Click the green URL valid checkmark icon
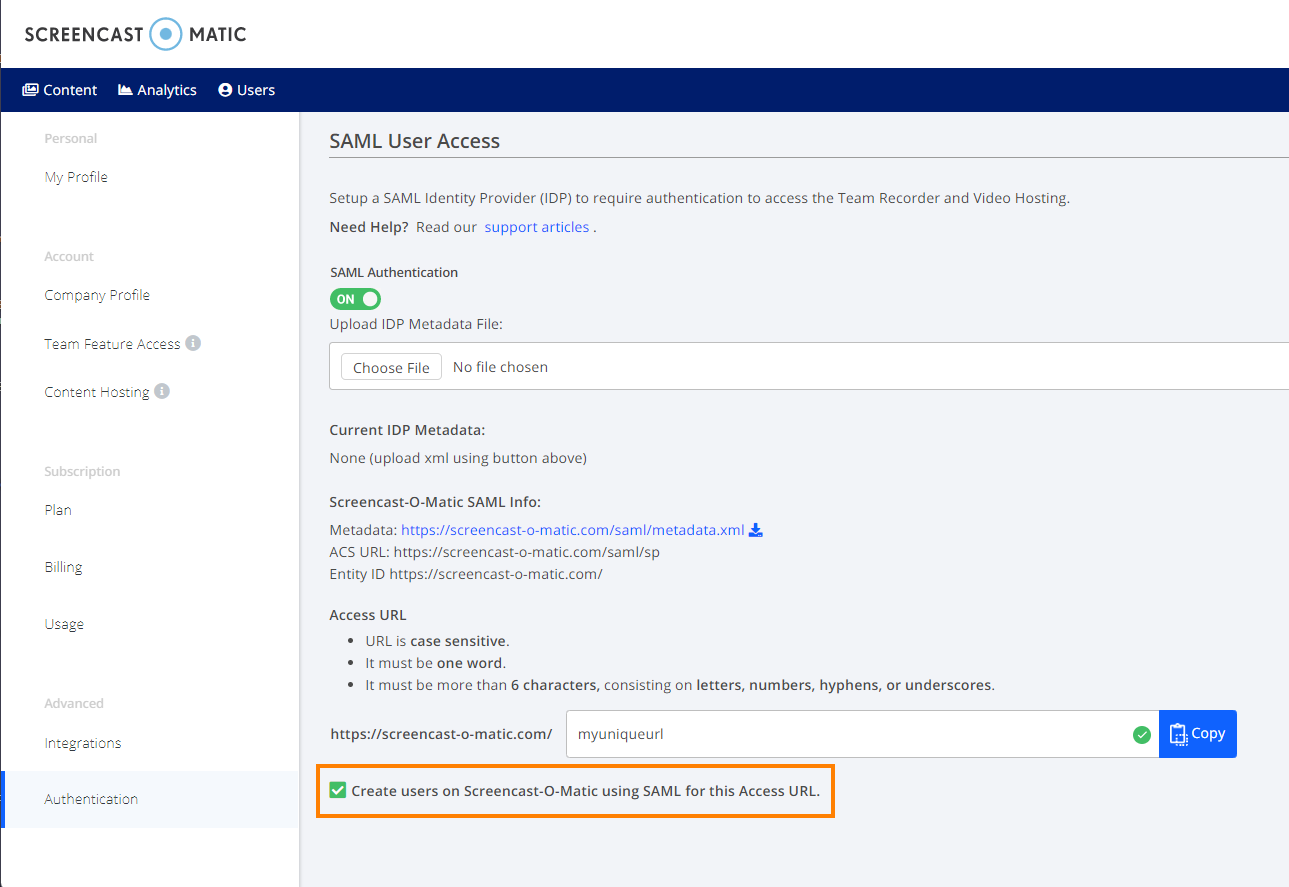Image resolution: width=1289 pixels, height=887 pixels. [x=1141, y=734]
